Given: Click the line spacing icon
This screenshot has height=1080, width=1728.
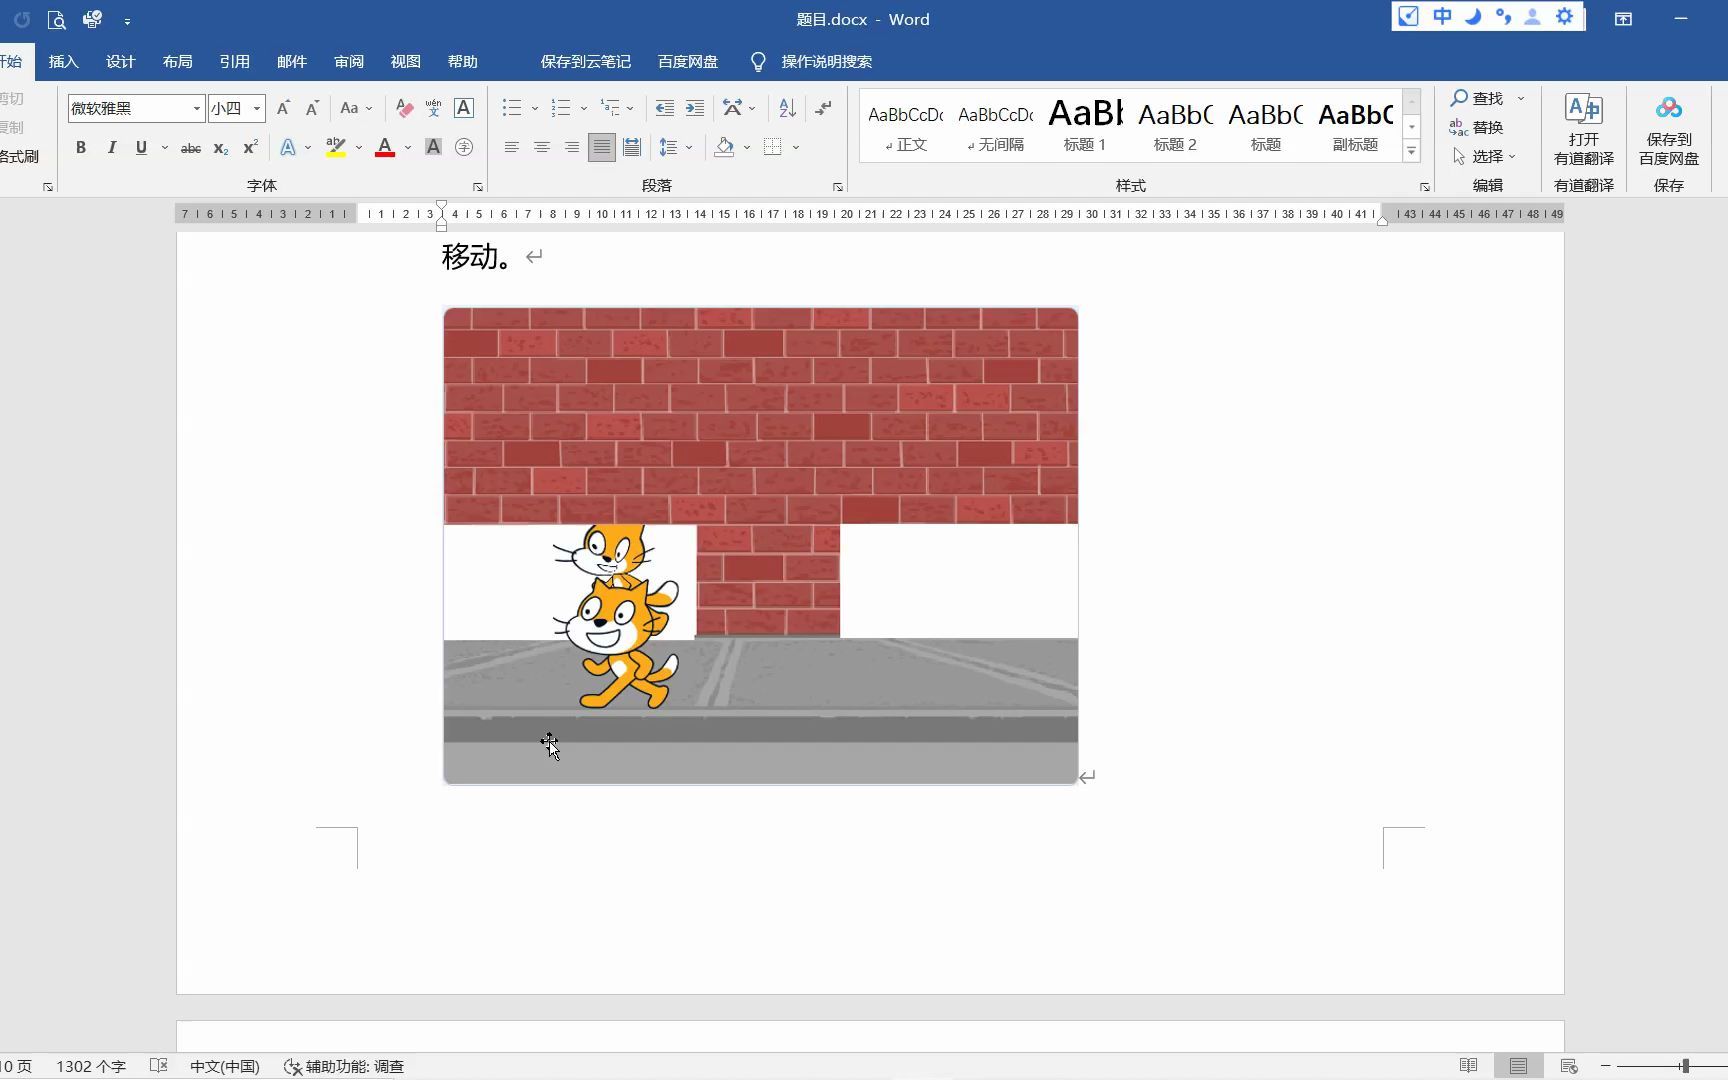Looking at the screenshot, I should click(x=668, y=147).
